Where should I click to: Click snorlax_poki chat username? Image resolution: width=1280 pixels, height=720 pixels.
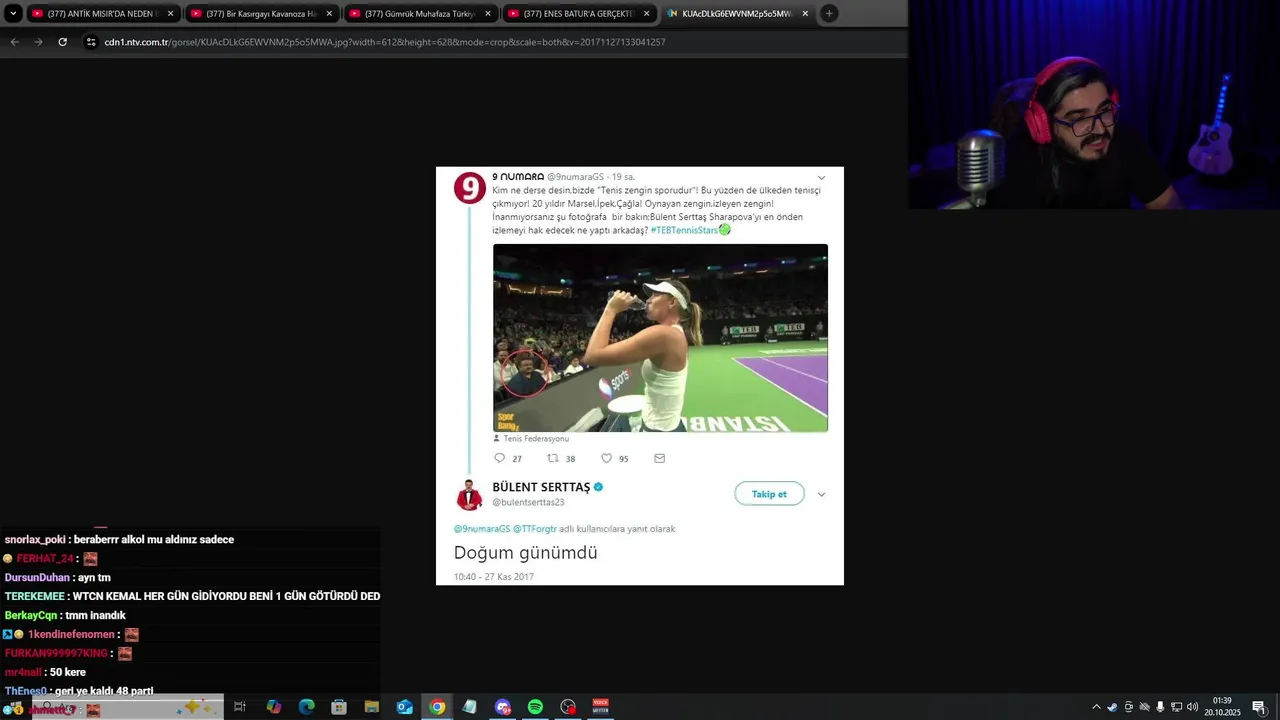pos(35,540)
